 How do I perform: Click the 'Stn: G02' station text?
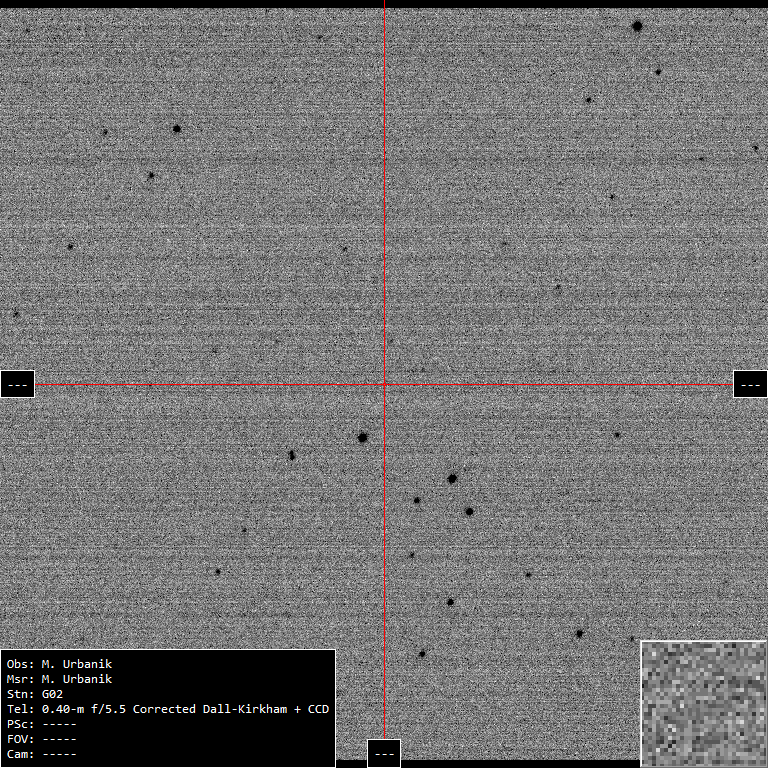[35, 694]
